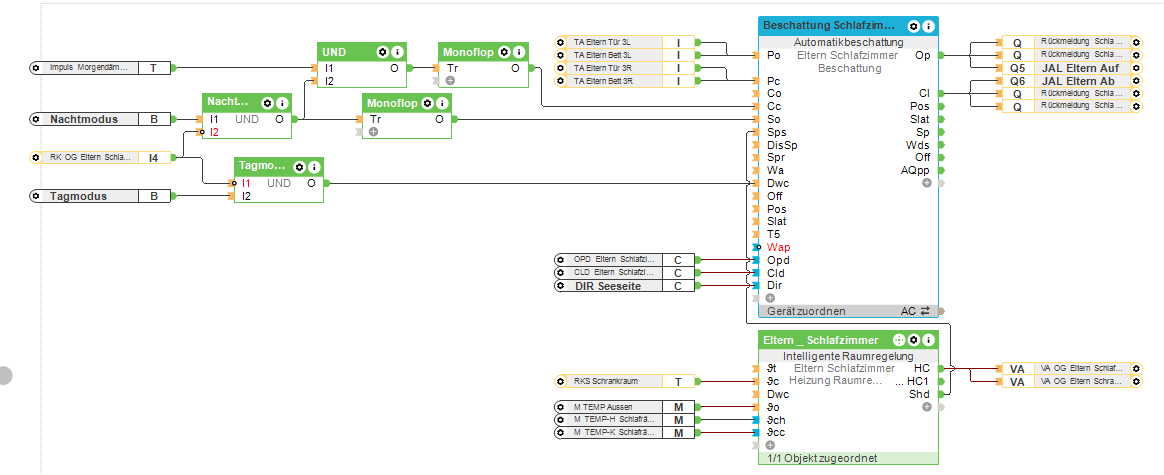The width and height of the screenshot is (1164, 475).
Task: Click gear on TA Eltern Tür 3L
Action: tap(560, 42)
